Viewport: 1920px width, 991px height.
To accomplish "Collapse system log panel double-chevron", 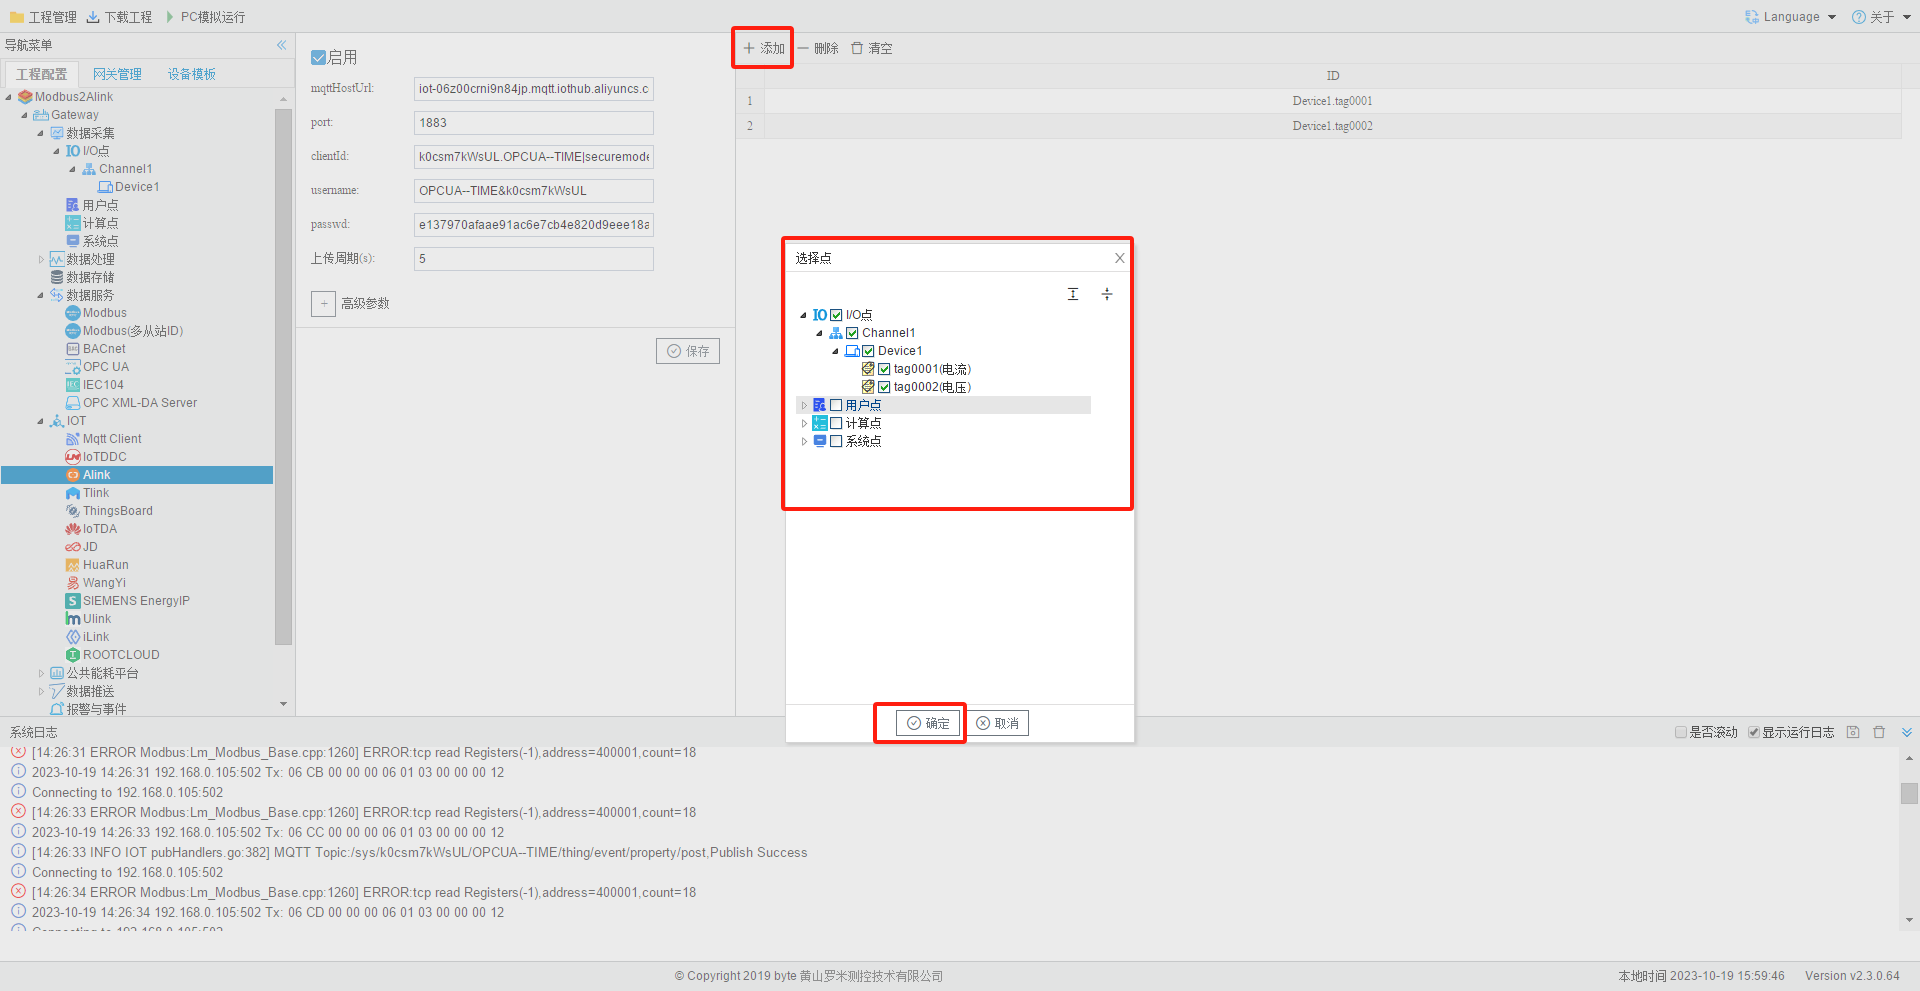I will pos(1907,732).
